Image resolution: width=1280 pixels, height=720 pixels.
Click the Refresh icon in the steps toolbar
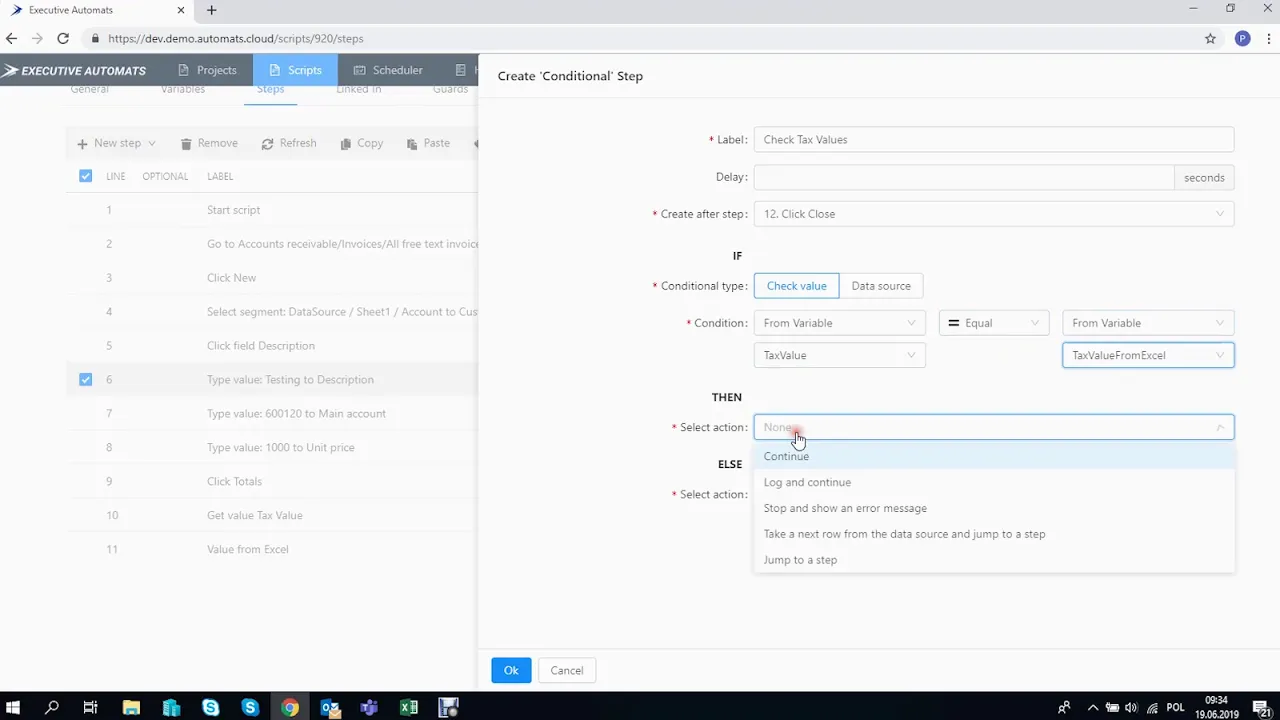coord(268,143)
